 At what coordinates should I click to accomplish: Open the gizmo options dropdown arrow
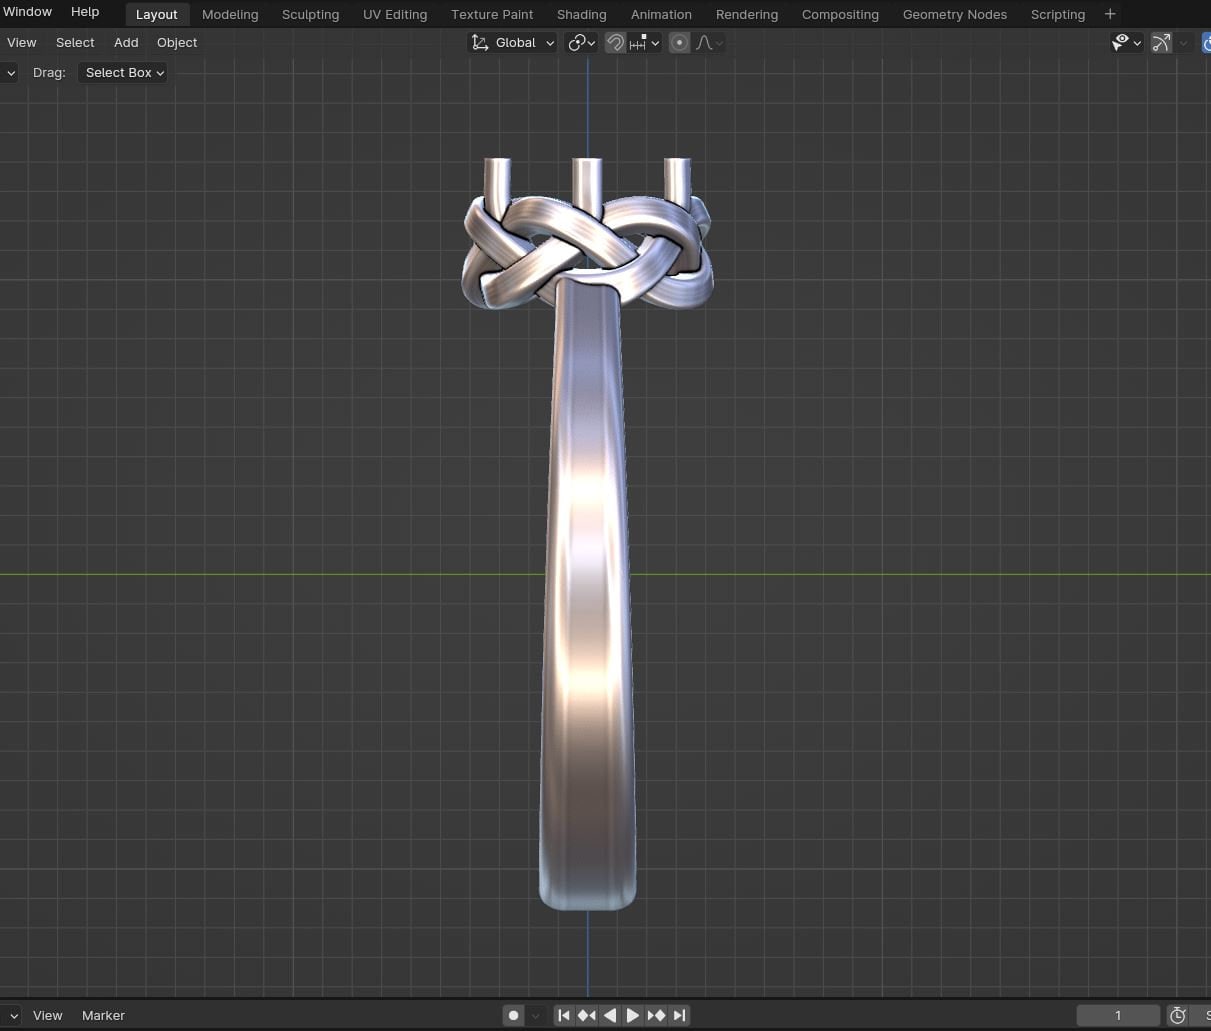click(1184, 42)
